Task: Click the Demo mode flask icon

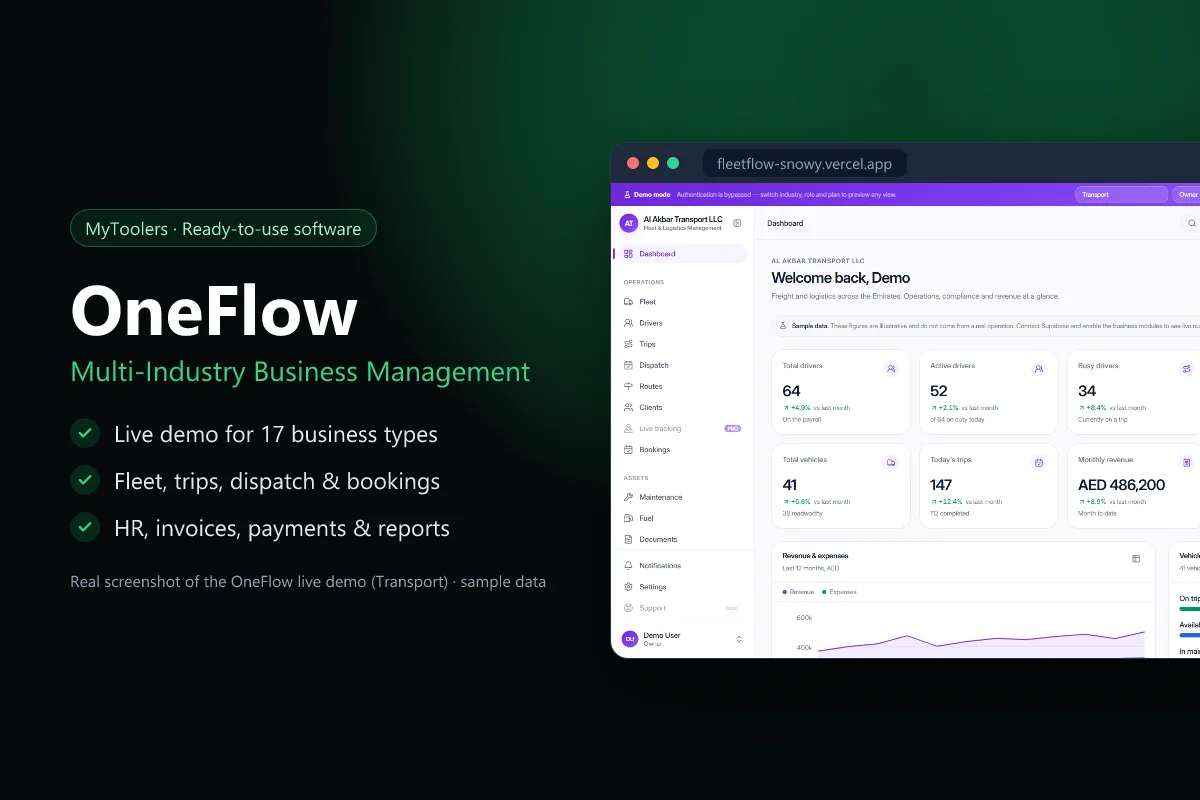Action: [627, 195]
